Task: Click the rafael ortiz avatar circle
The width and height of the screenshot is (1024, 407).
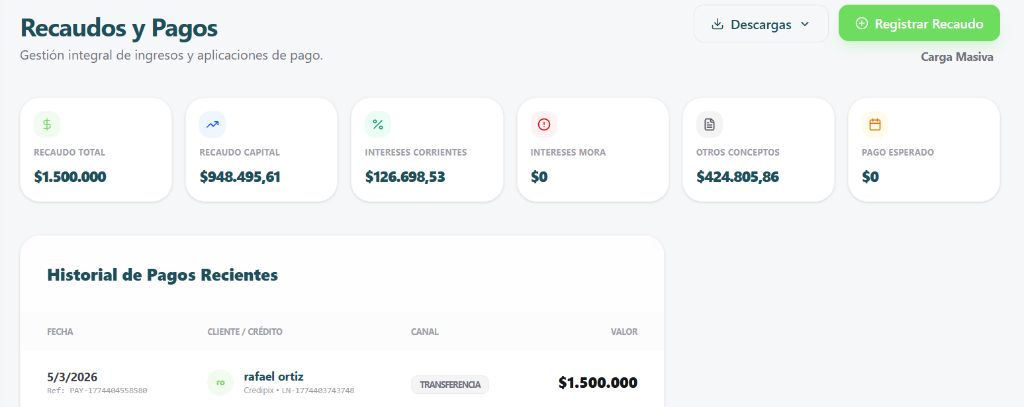Action: click(x=220, y=382)
